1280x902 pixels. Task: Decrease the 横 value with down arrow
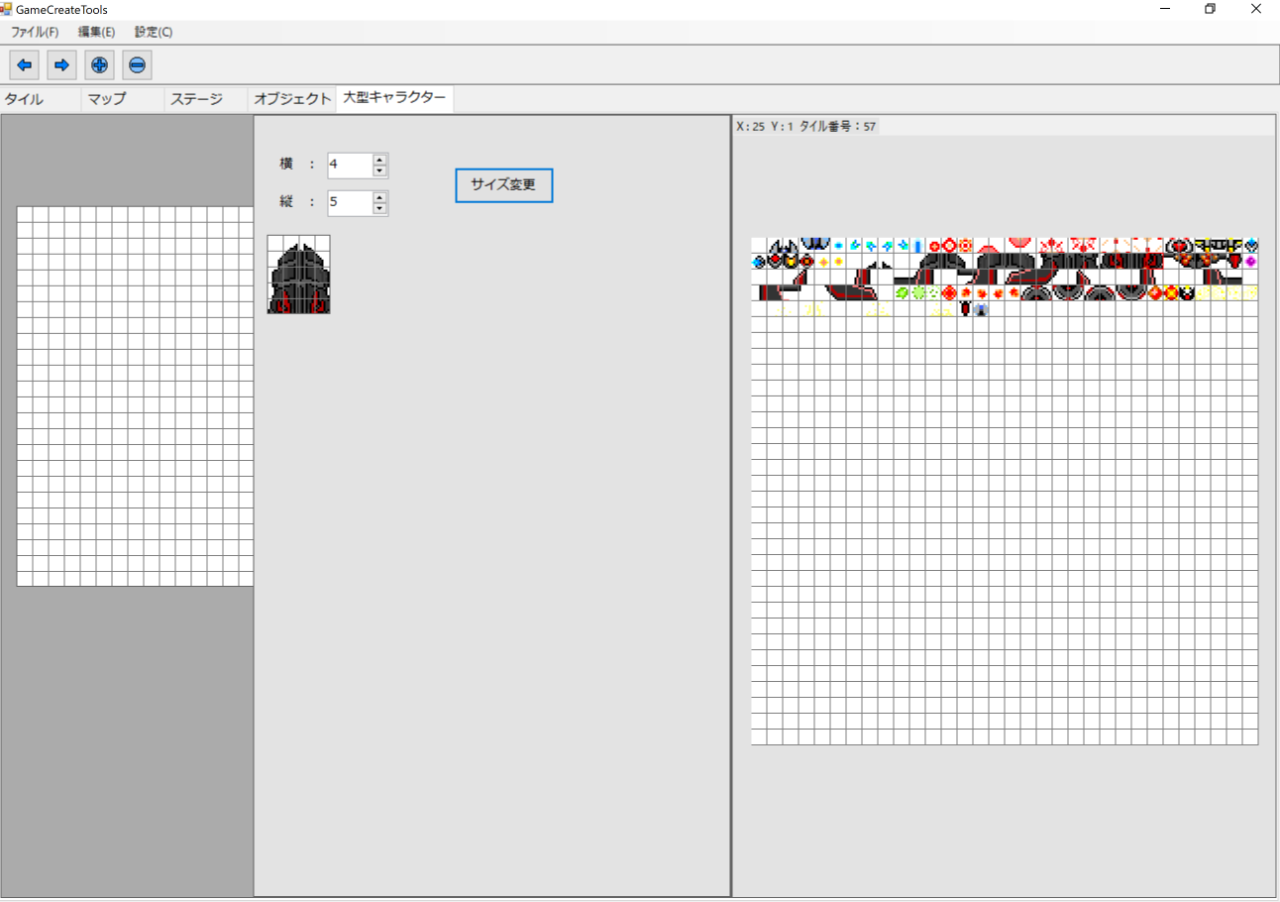tap(380, 171)
